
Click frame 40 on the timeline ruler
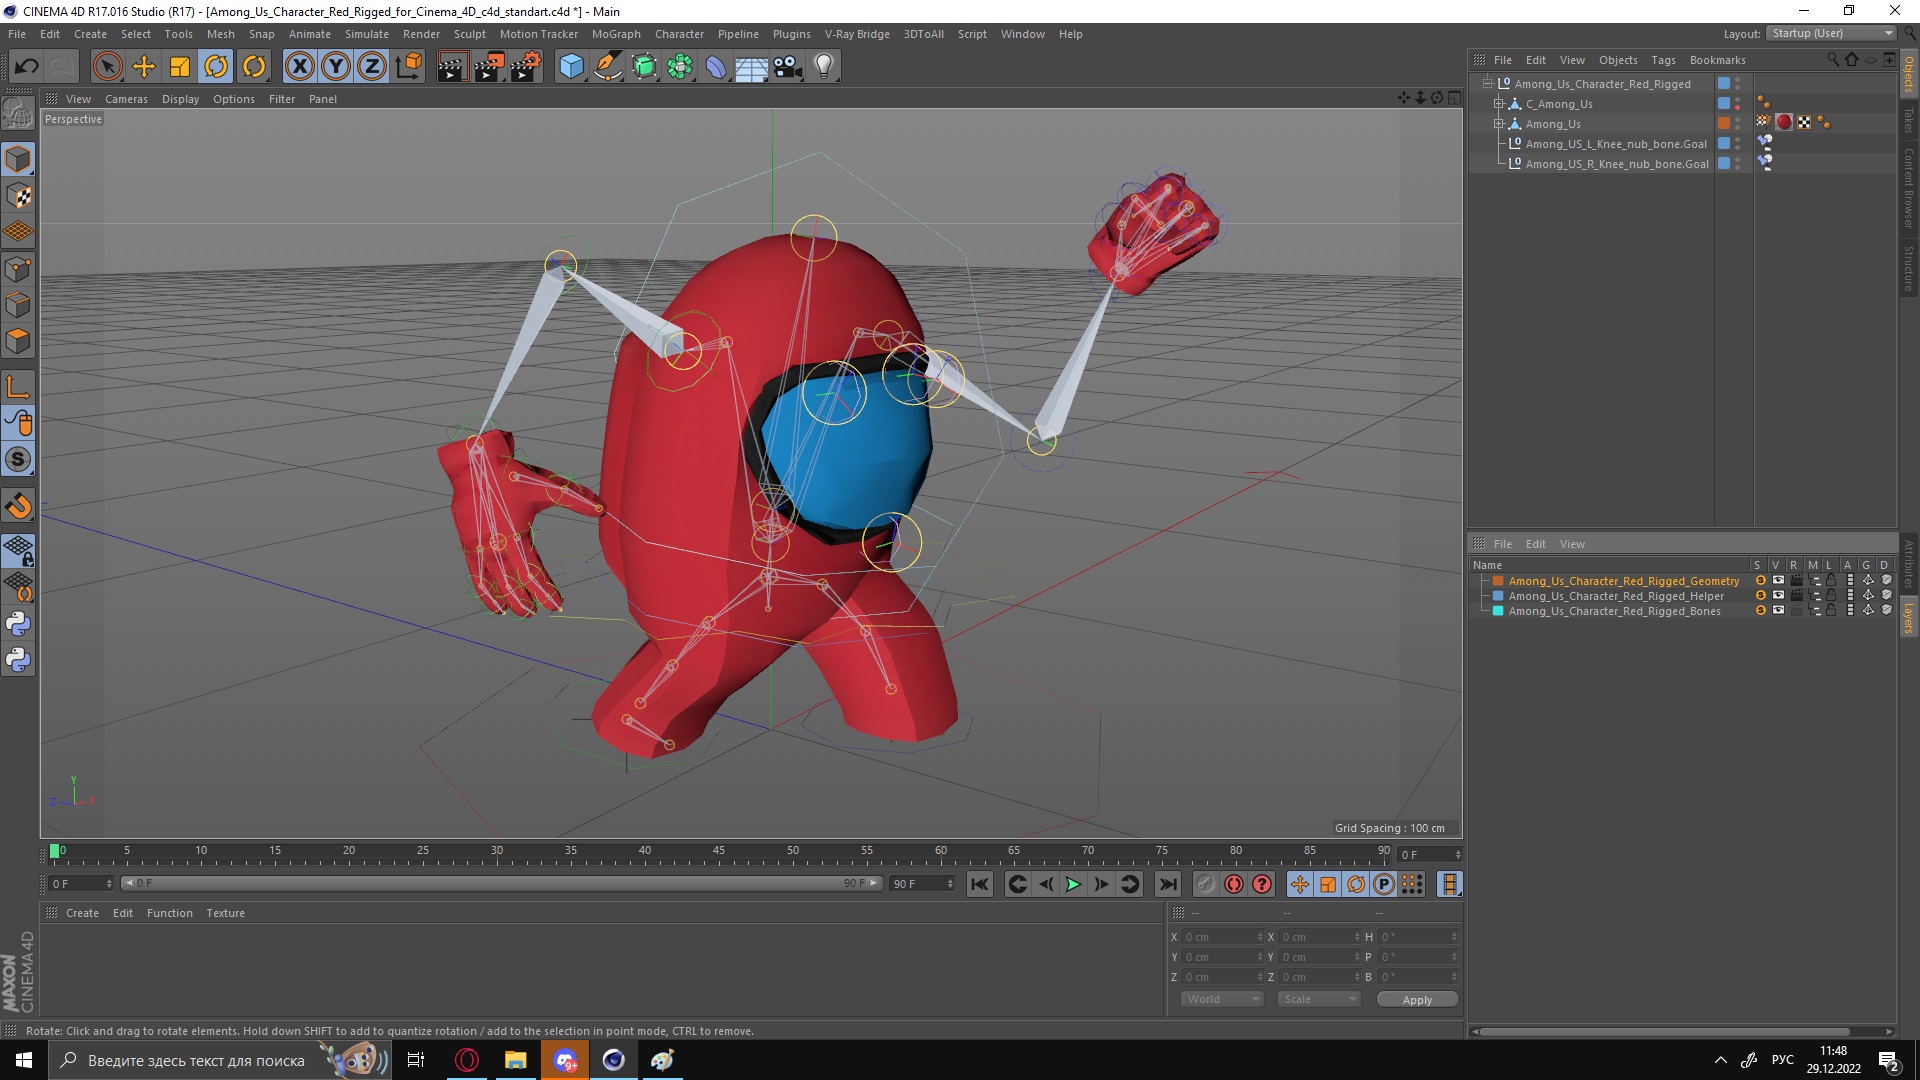pos(645,851)
